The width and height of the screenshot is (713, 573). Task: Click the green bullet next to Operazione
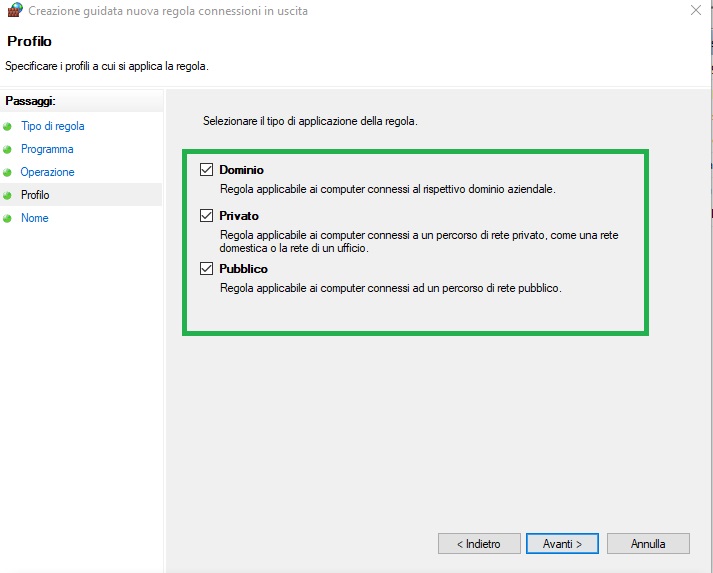(7, 172)
